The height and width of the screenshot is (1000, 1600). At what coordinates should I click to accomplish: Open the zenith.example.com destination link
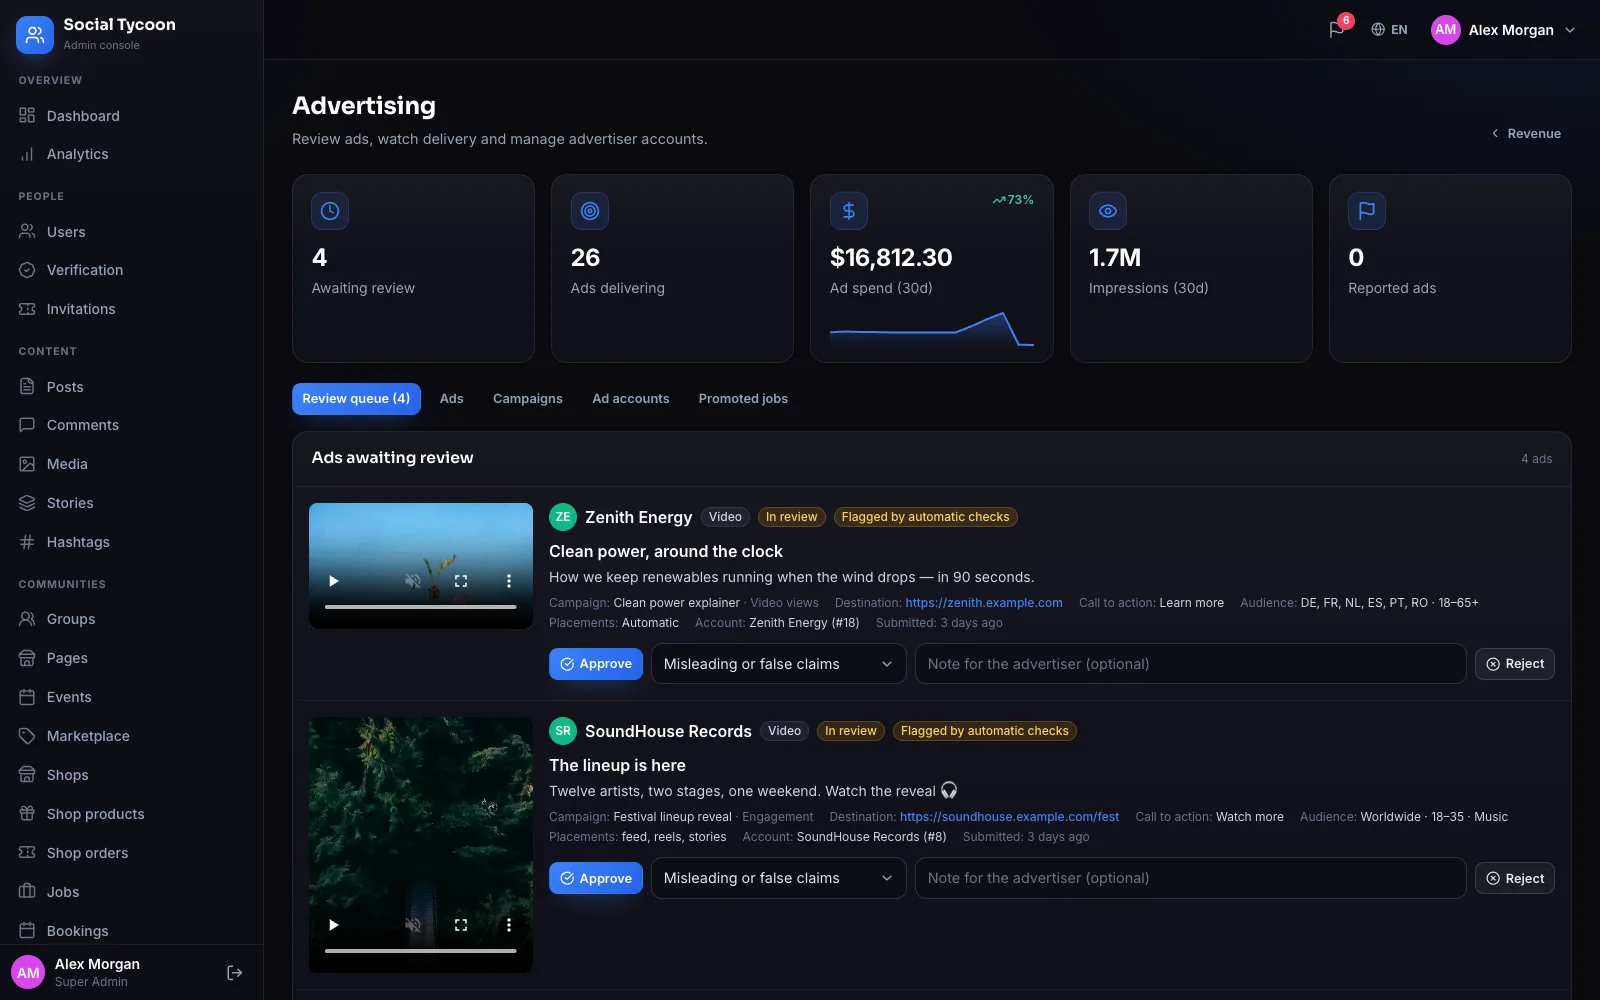(x=984, y=603)
